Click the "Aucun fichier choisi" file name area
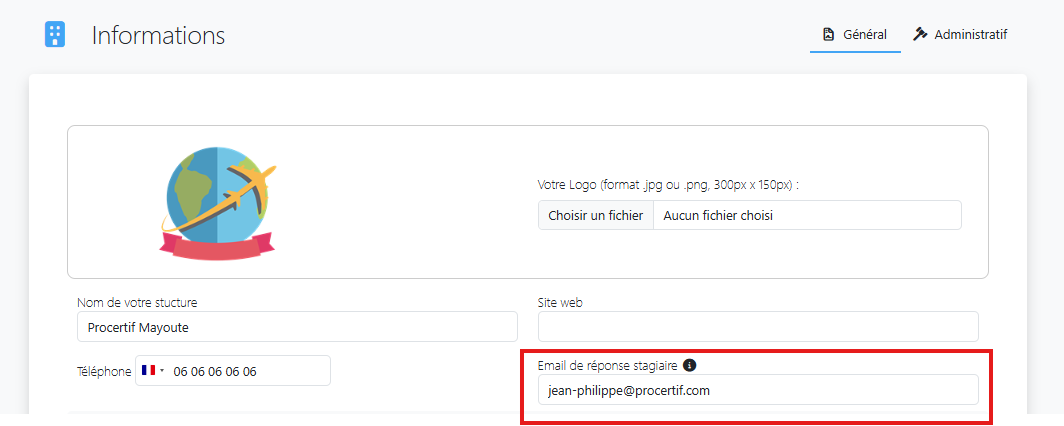The image size is (1064, 426). tap(806, 215)
